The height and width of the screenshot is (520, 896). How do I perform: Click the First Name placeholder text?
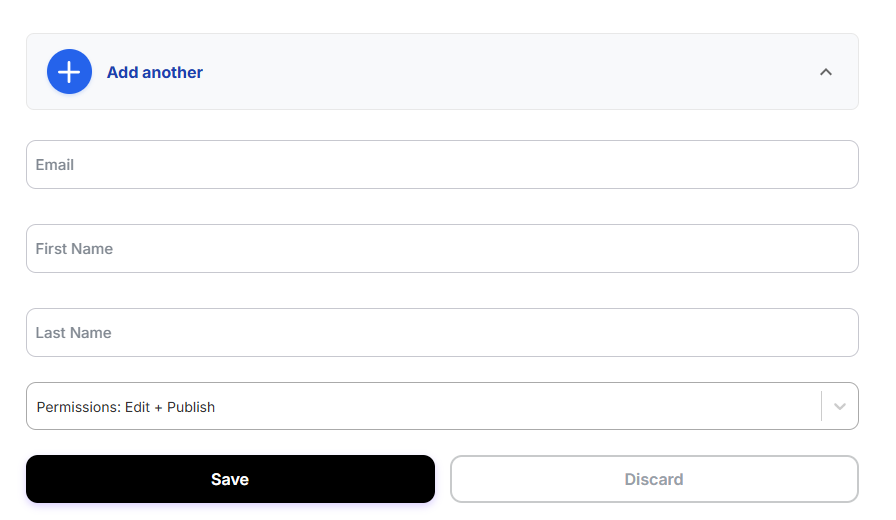(74, 249)
